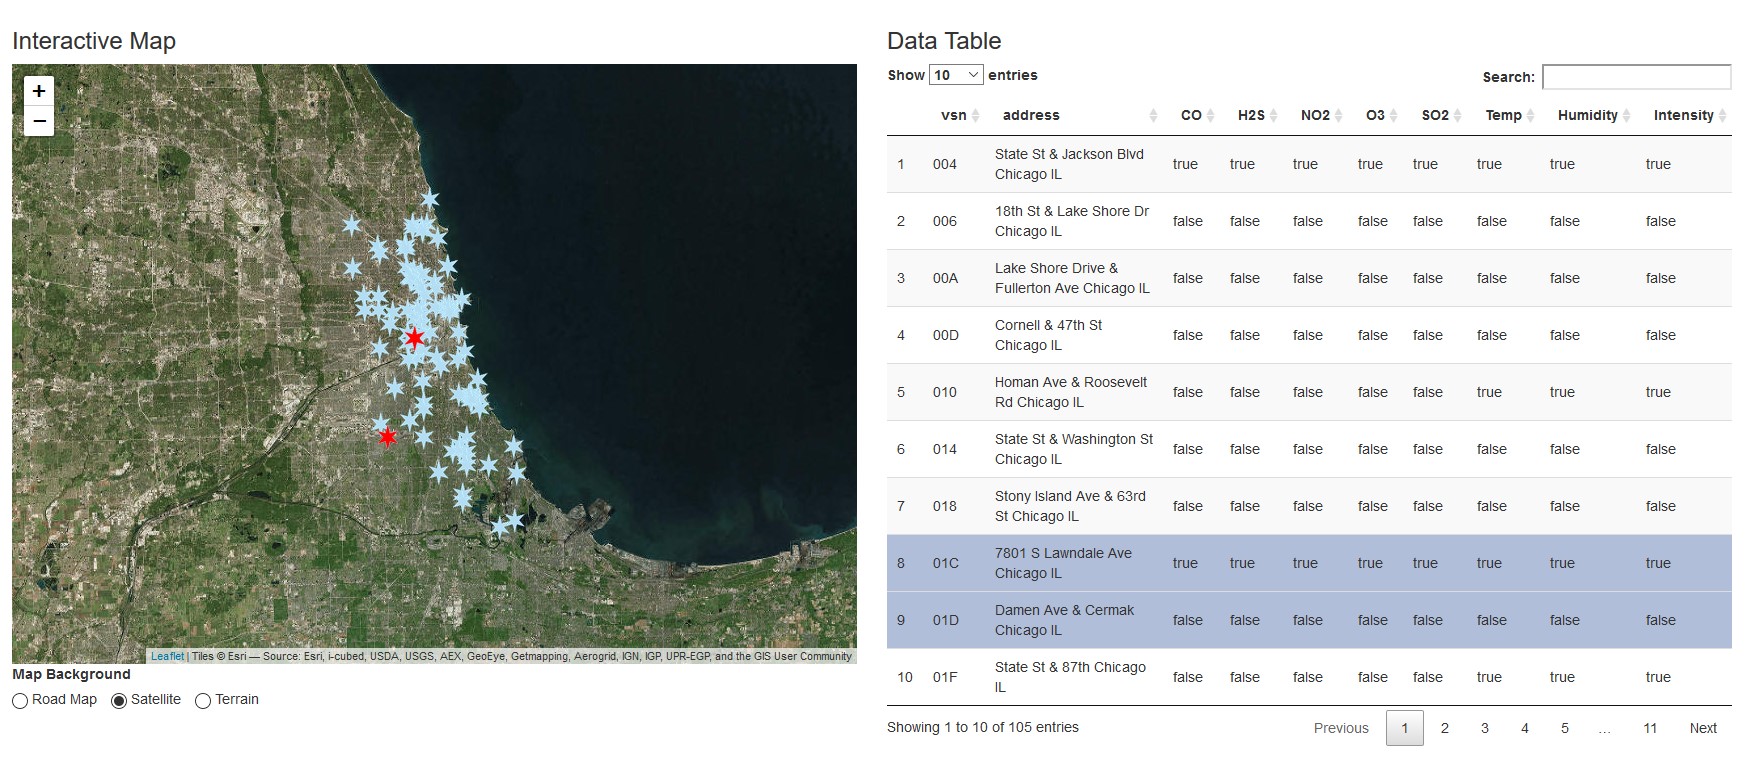
Task: Go to Previous page
Action: click(x=1341, y=728)
